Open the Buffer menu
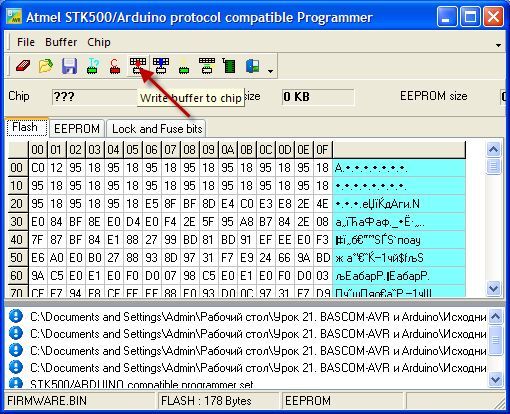Image resolution: width=510 pixels, height=414 pixels. (61, 42)
